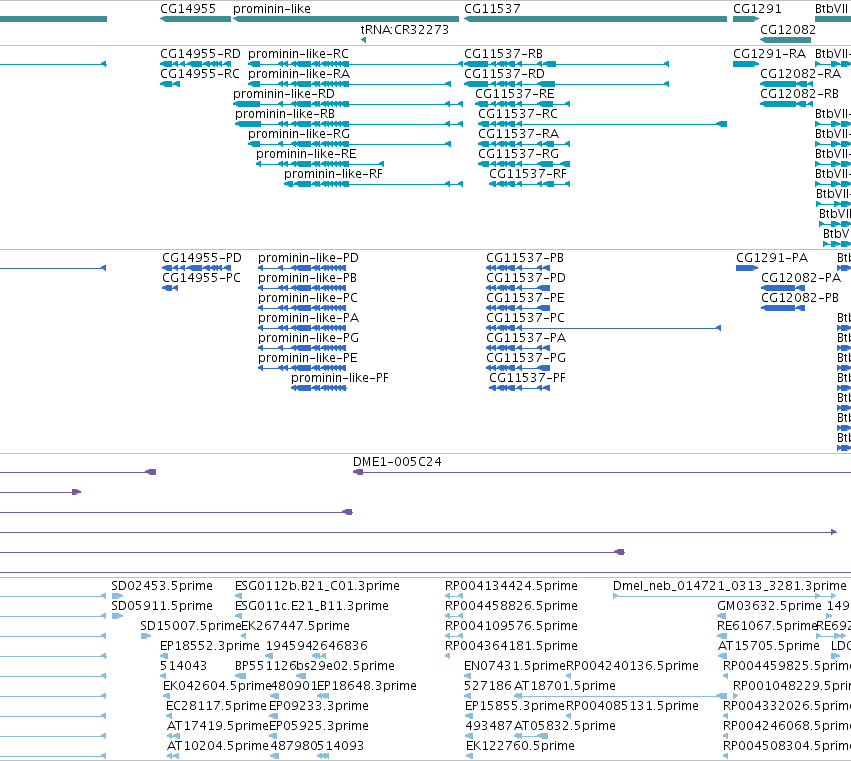Screen dimensions: 851x761
Task: Click protein CG11537-PC
Action: pos(604,328)
